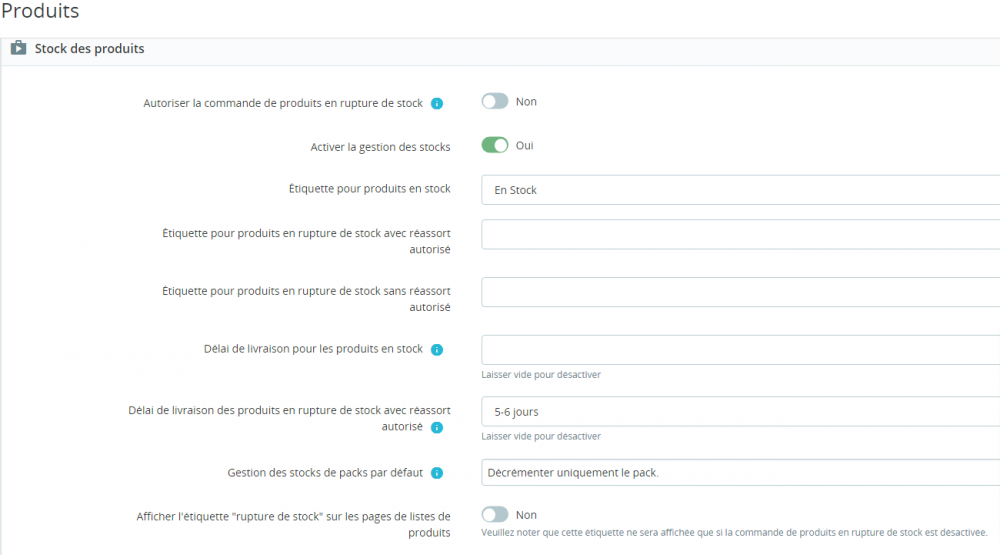Click the Activer la gestion des stocks label text
The width and height of the screenshot is (1000, 555).
pos(380,147)
